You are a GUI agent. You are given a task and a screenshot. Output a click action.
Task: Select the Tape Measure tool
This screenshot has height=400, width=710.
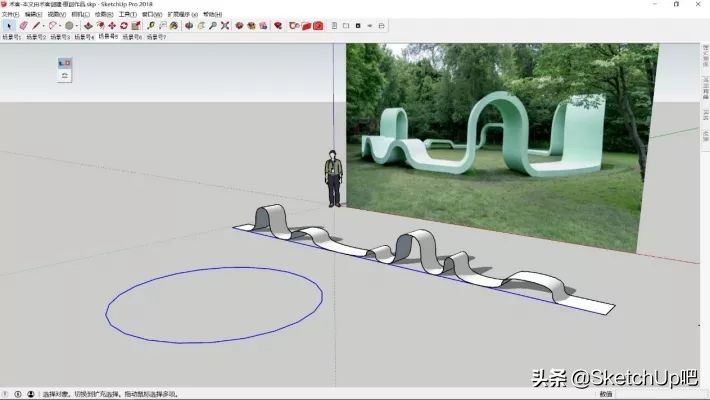151,26
